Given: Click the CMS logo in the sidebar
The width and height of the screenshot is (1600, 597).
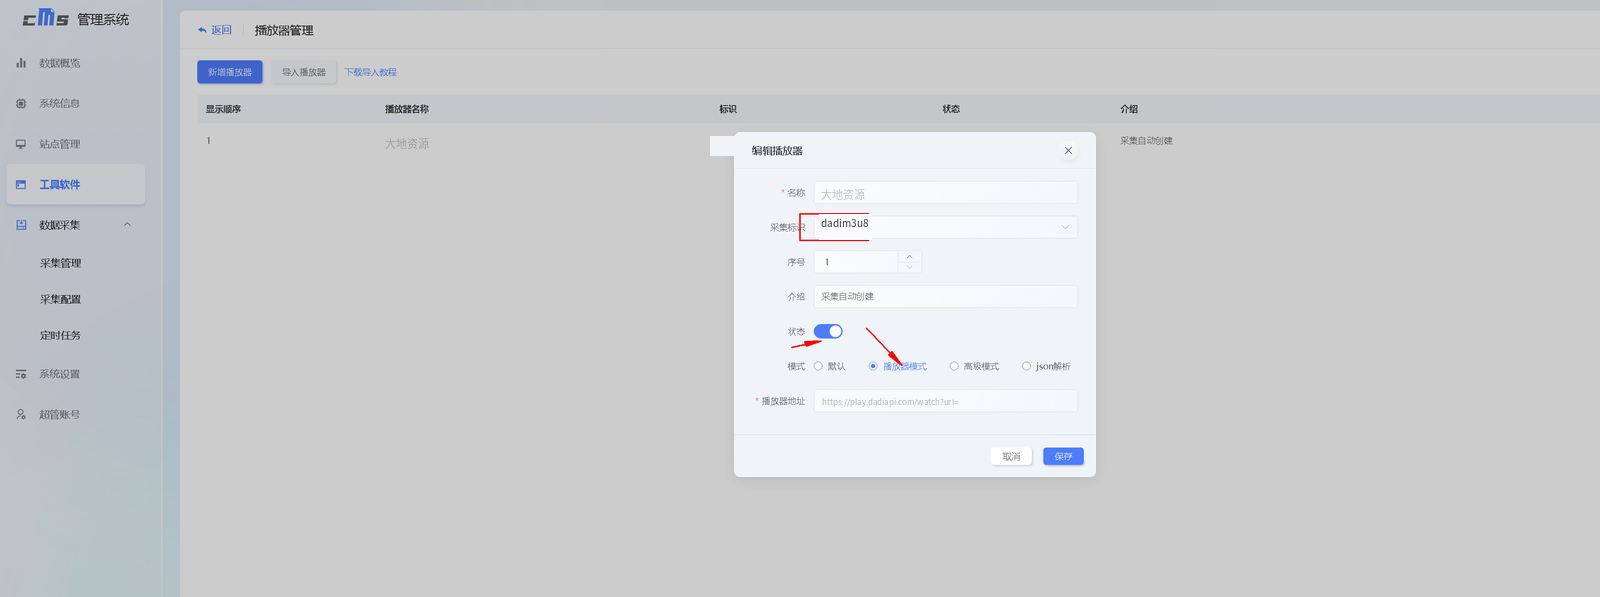Looking at the screenshot, I should pyautogui.click(x=46, y=18).
